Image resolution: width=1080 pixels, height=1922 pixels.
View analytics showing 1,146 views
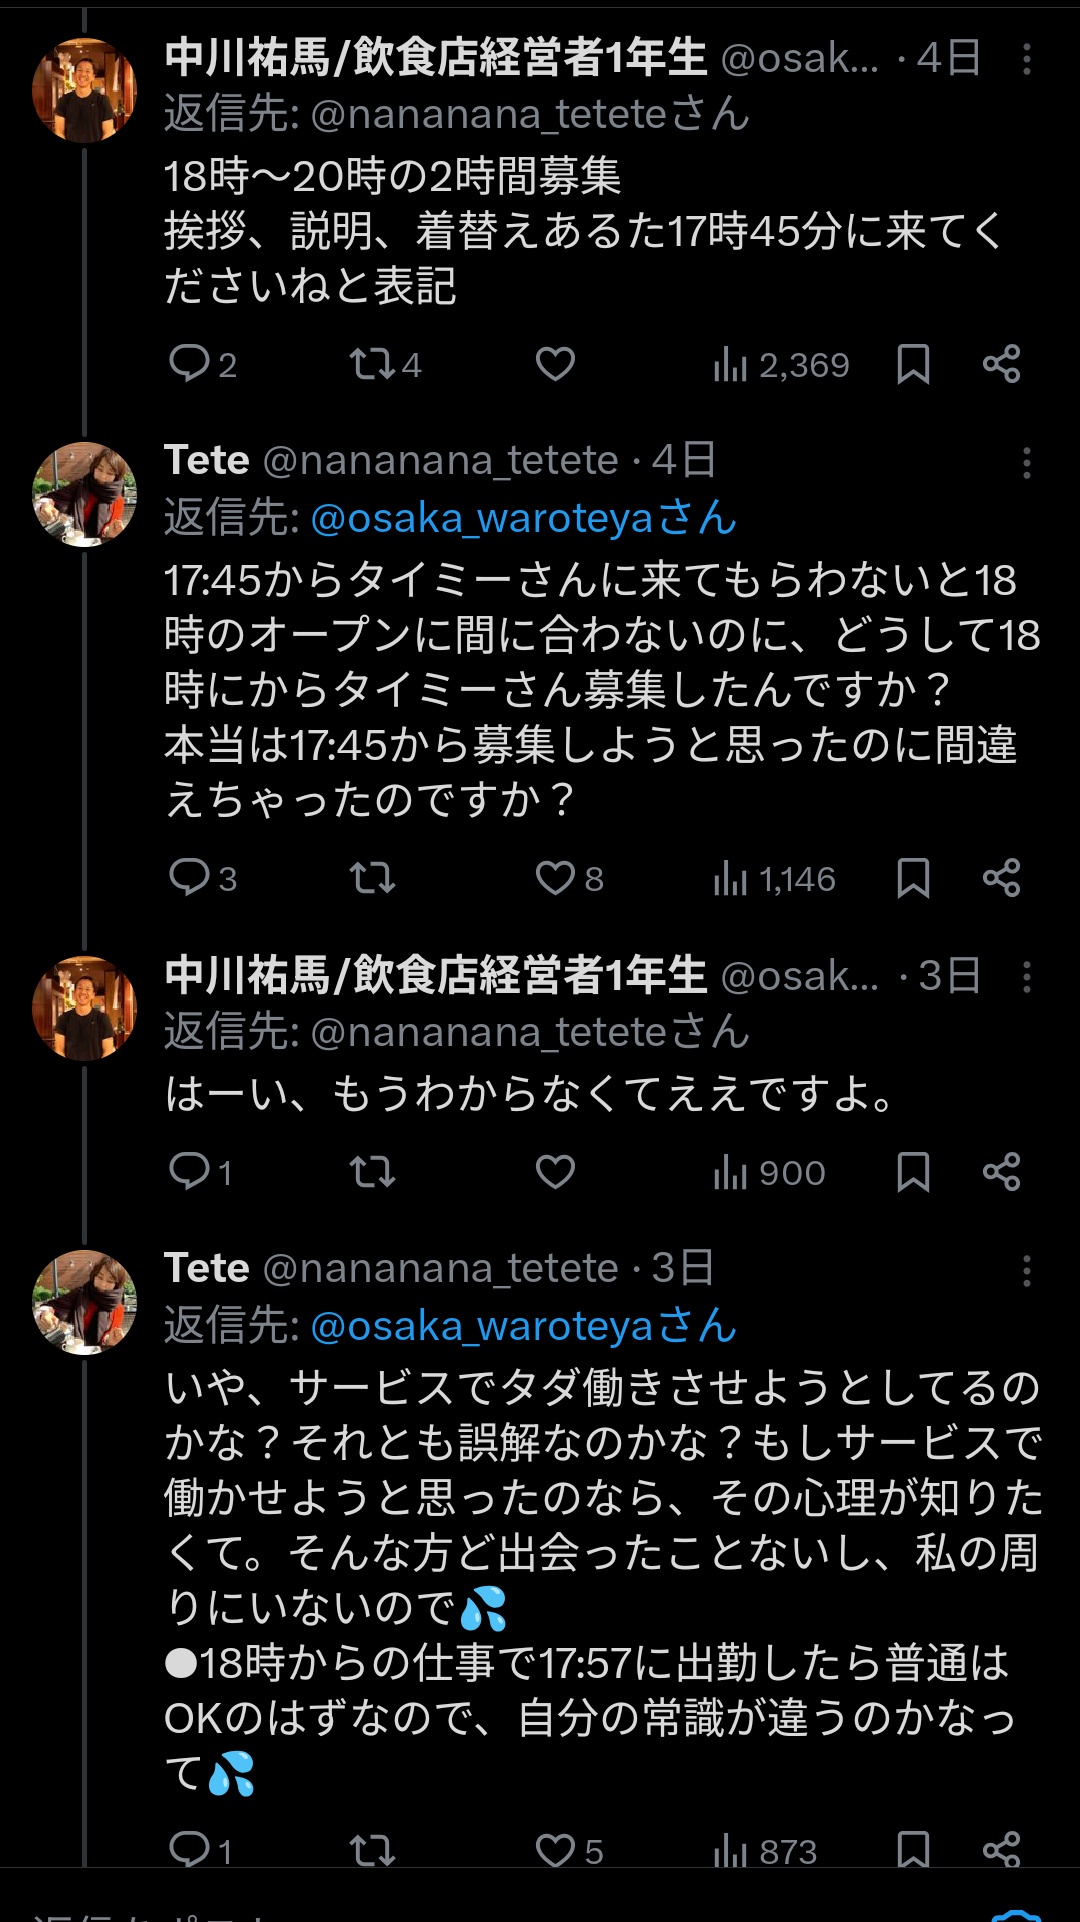[774, 879]
